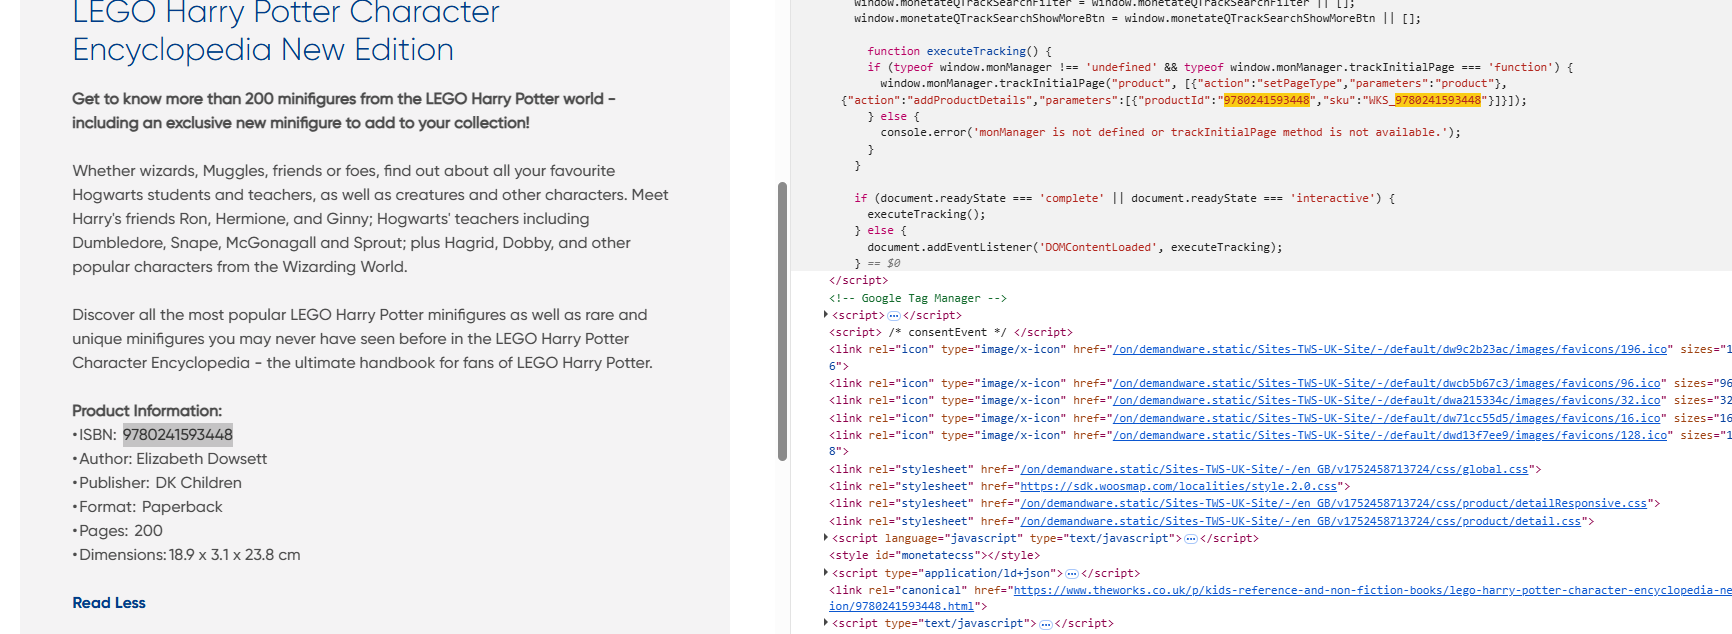1732x634 pixels.
Task: Click the Format: Paperback line
Action: coord(148,506)
